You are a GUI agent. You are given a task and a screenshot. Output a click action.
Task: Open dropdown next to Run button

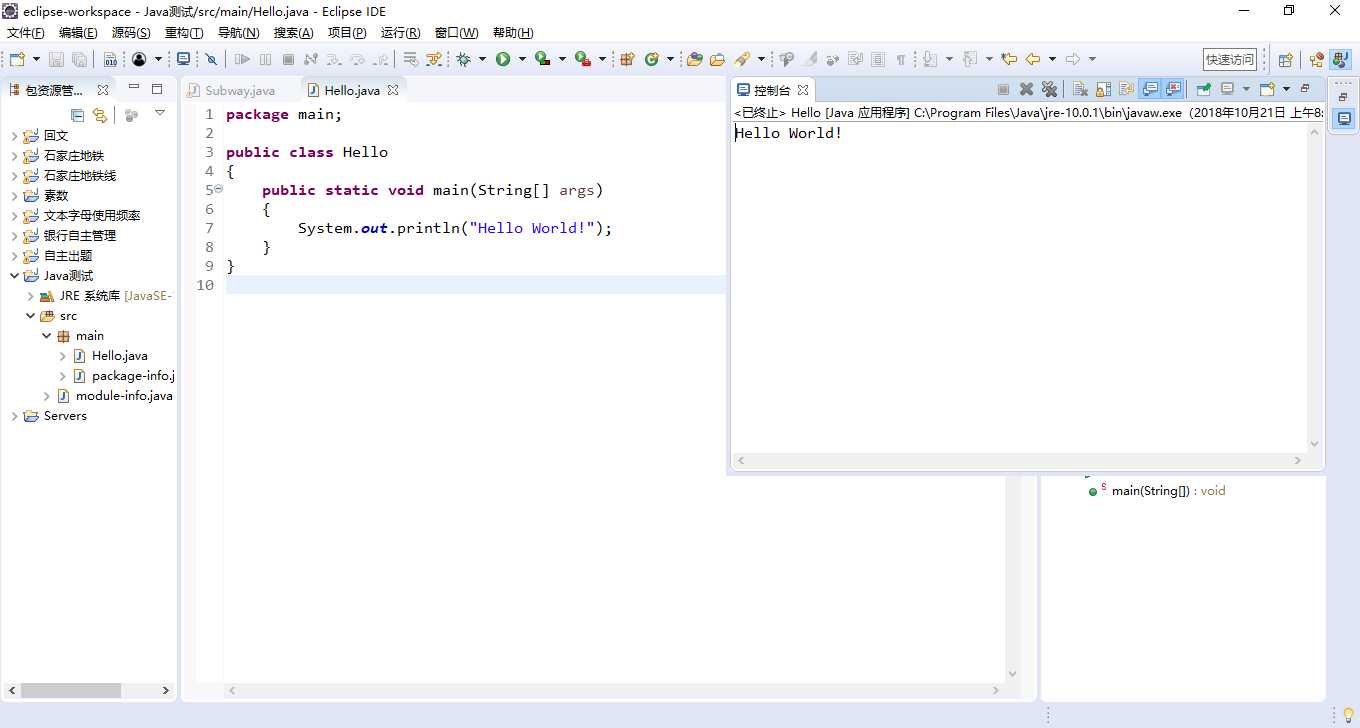(522, 59)
